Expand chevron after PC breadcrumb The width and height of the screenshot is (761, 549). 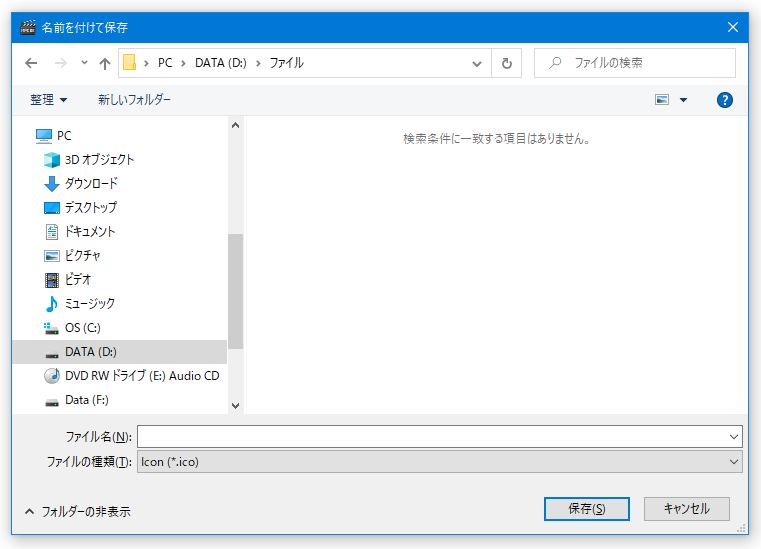click(183, 63)
